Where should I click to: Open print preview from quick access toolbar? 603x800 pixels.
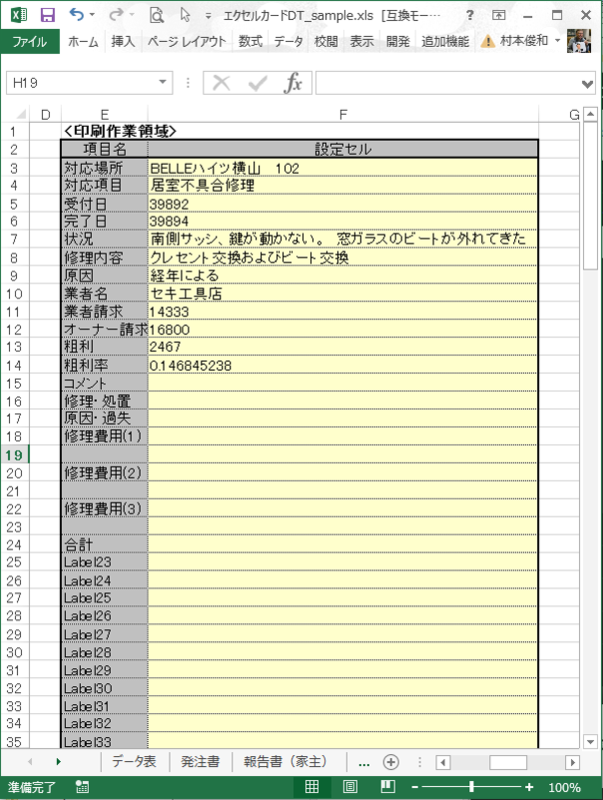156,15
